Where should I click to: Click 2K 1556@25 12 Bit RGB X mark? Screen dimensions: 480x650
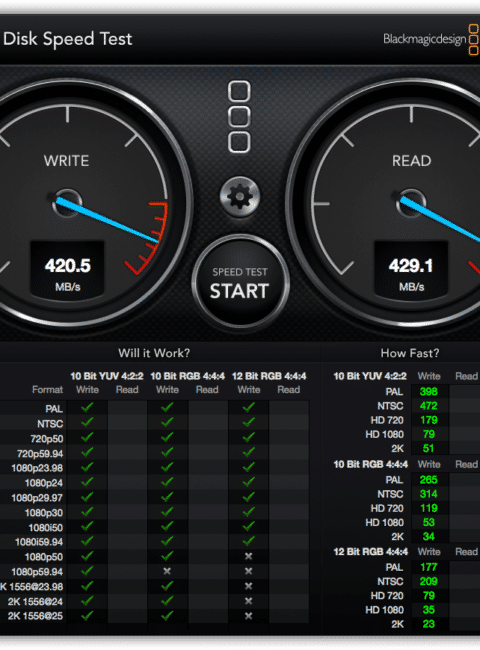(248, 616)
